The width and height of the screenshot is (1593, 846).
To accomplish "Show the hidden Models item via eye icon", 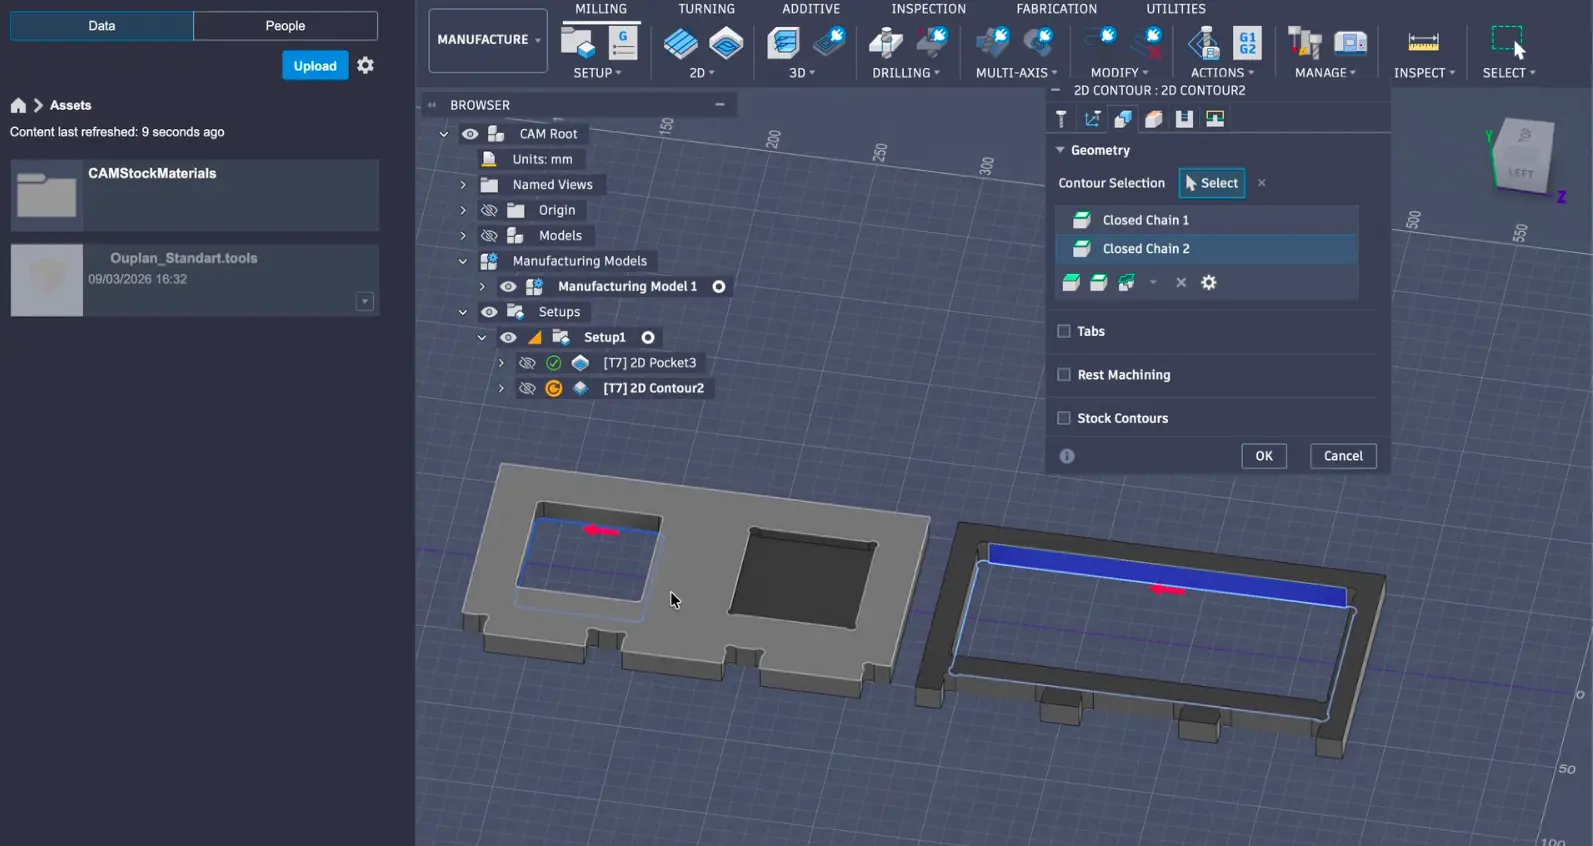I will 489,236.
